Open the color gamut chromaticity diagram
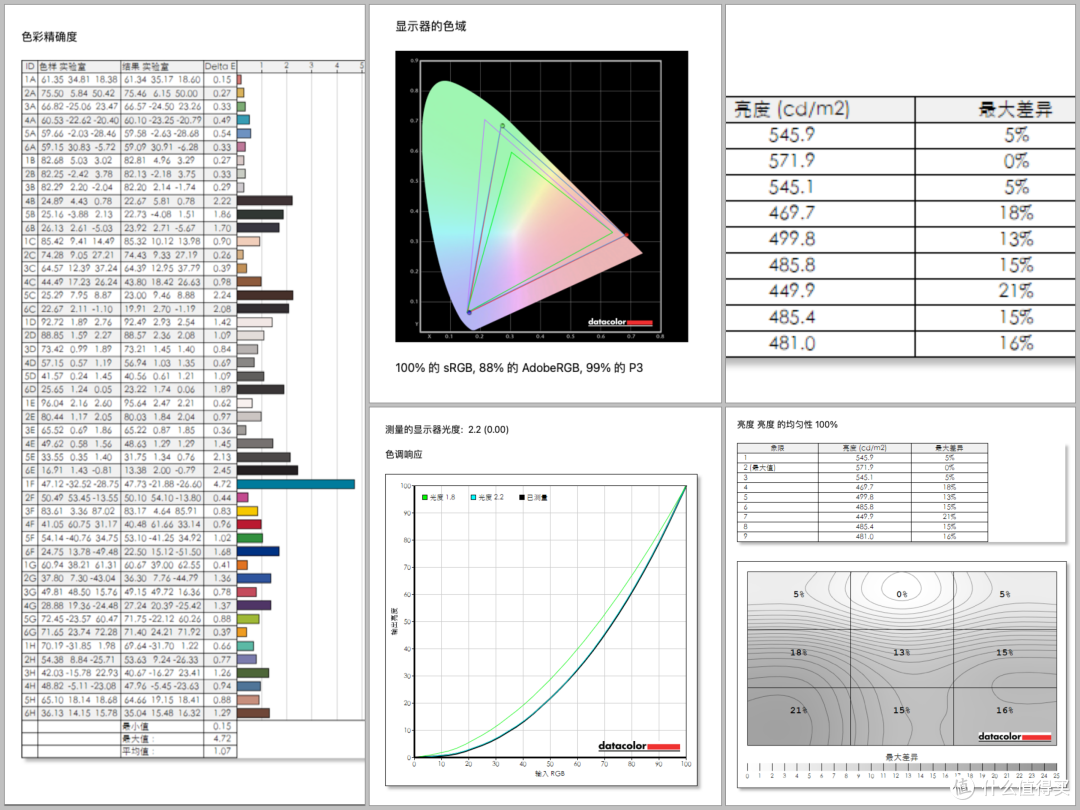Screen dimensions: 1080x810 click(541, 196)
